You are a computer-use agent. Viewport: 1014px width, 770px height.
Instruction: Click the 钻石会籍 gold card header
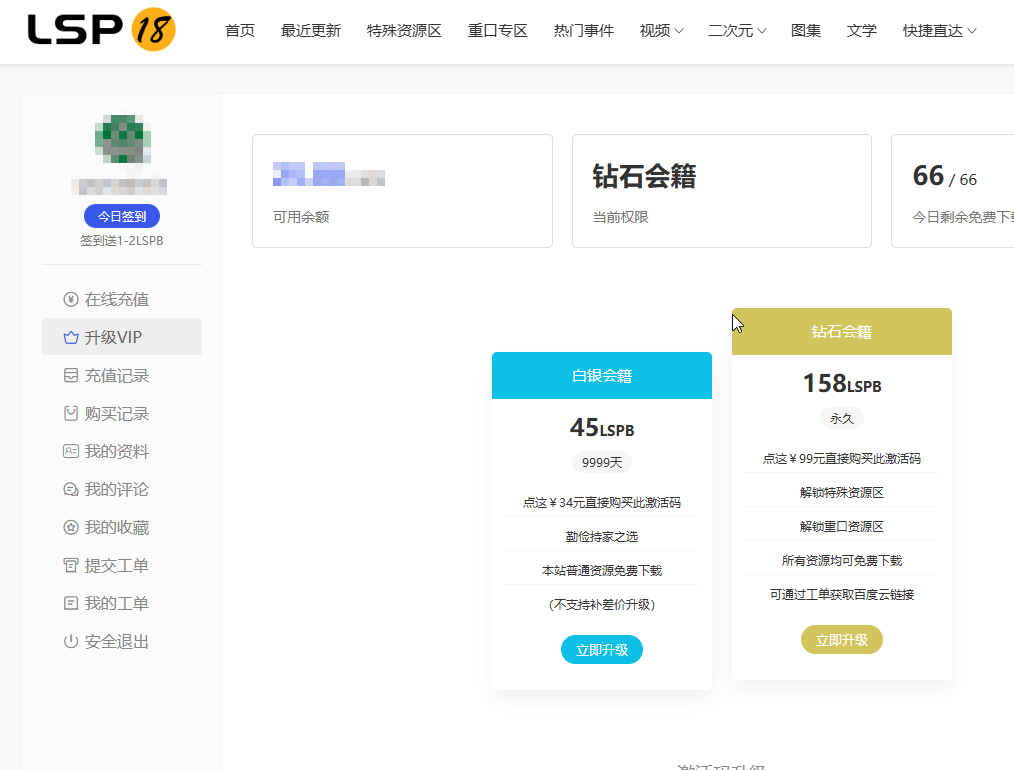point(841,332)
